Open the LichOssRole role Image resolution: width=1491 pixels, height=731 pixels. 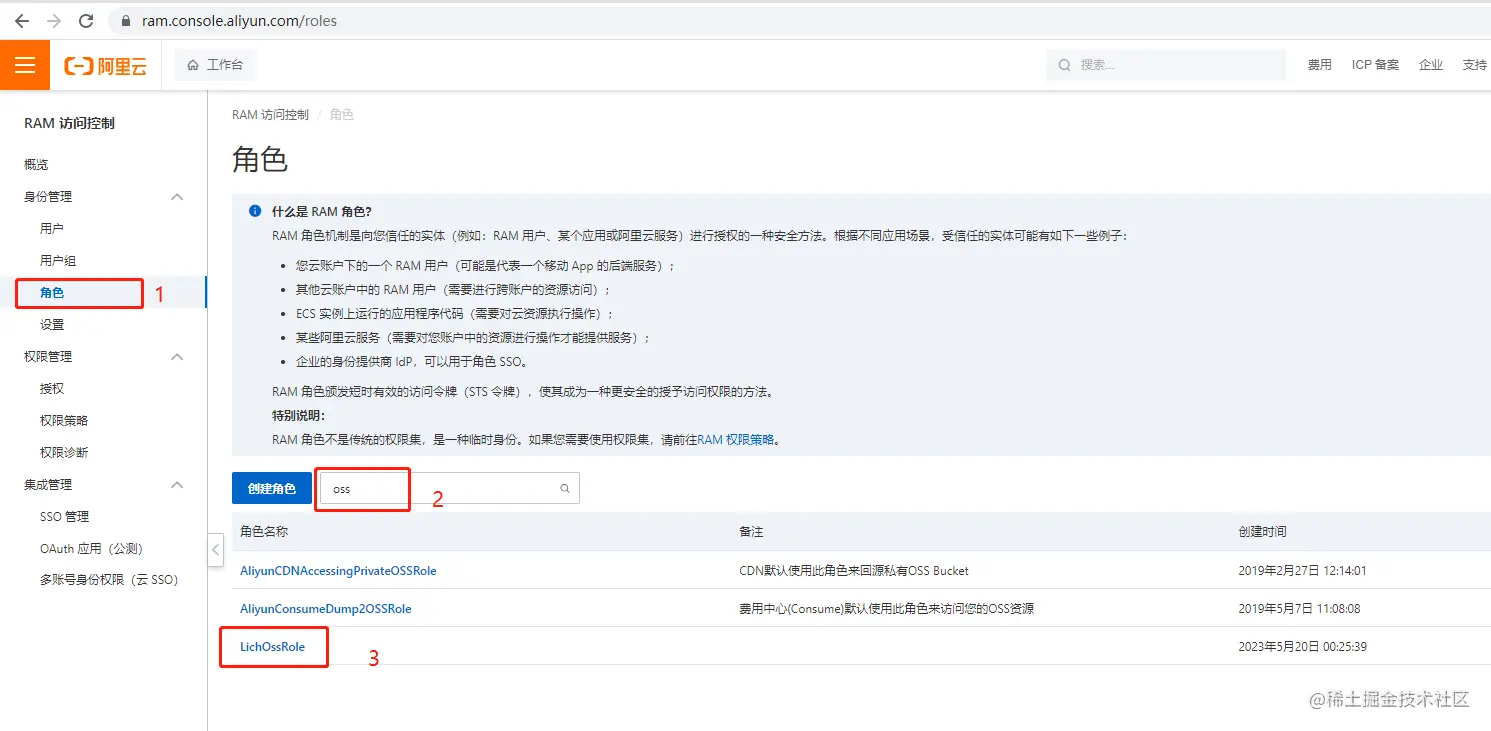coord(273,647)
